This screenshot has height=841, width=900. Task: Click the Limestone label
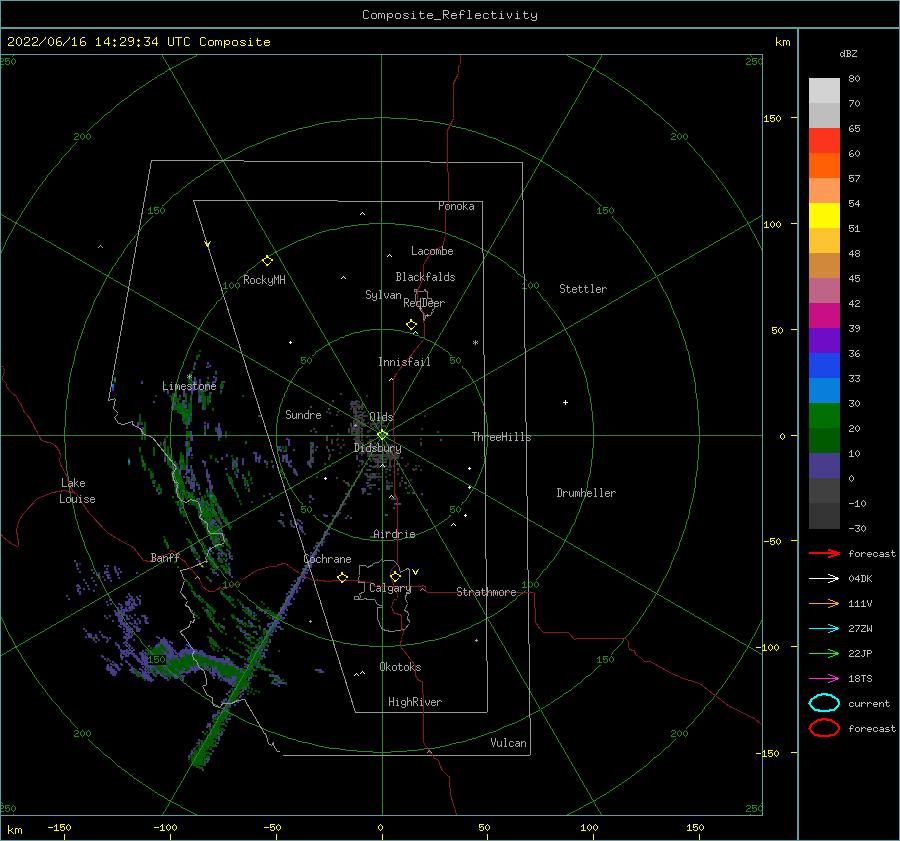point(189,386)
